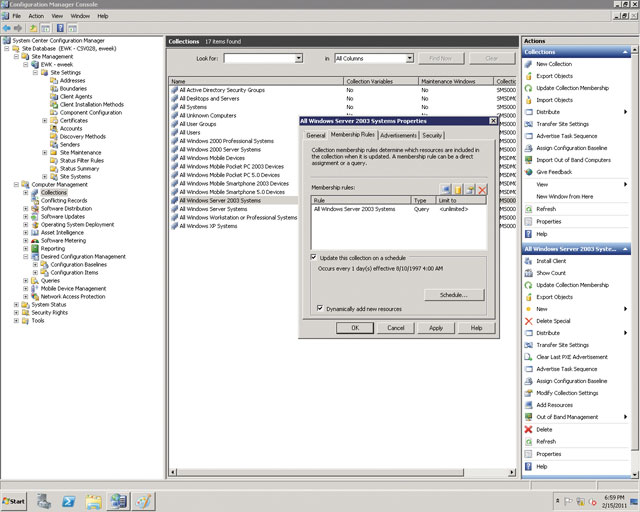Click the Reporting node icon in the tree
The height and width of the screenshot is (512, 640).
[35, 248]
